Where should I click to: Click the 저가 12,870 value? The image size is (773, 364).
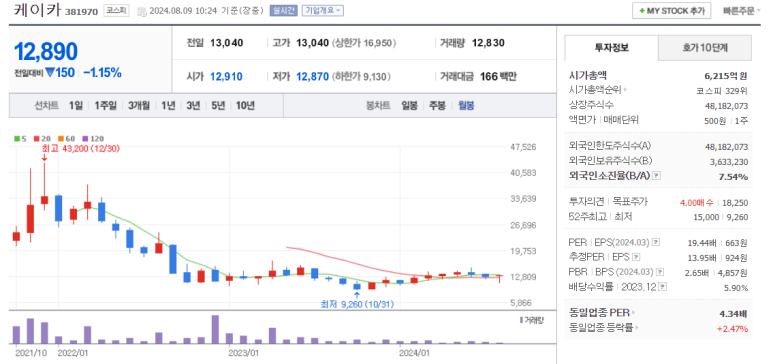[313, 76]
